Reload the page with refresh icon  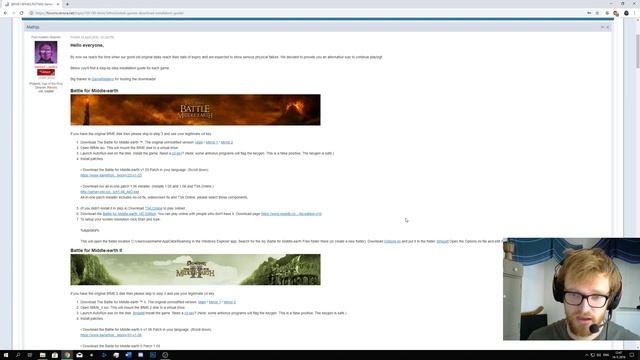click(x=22, y=13)
